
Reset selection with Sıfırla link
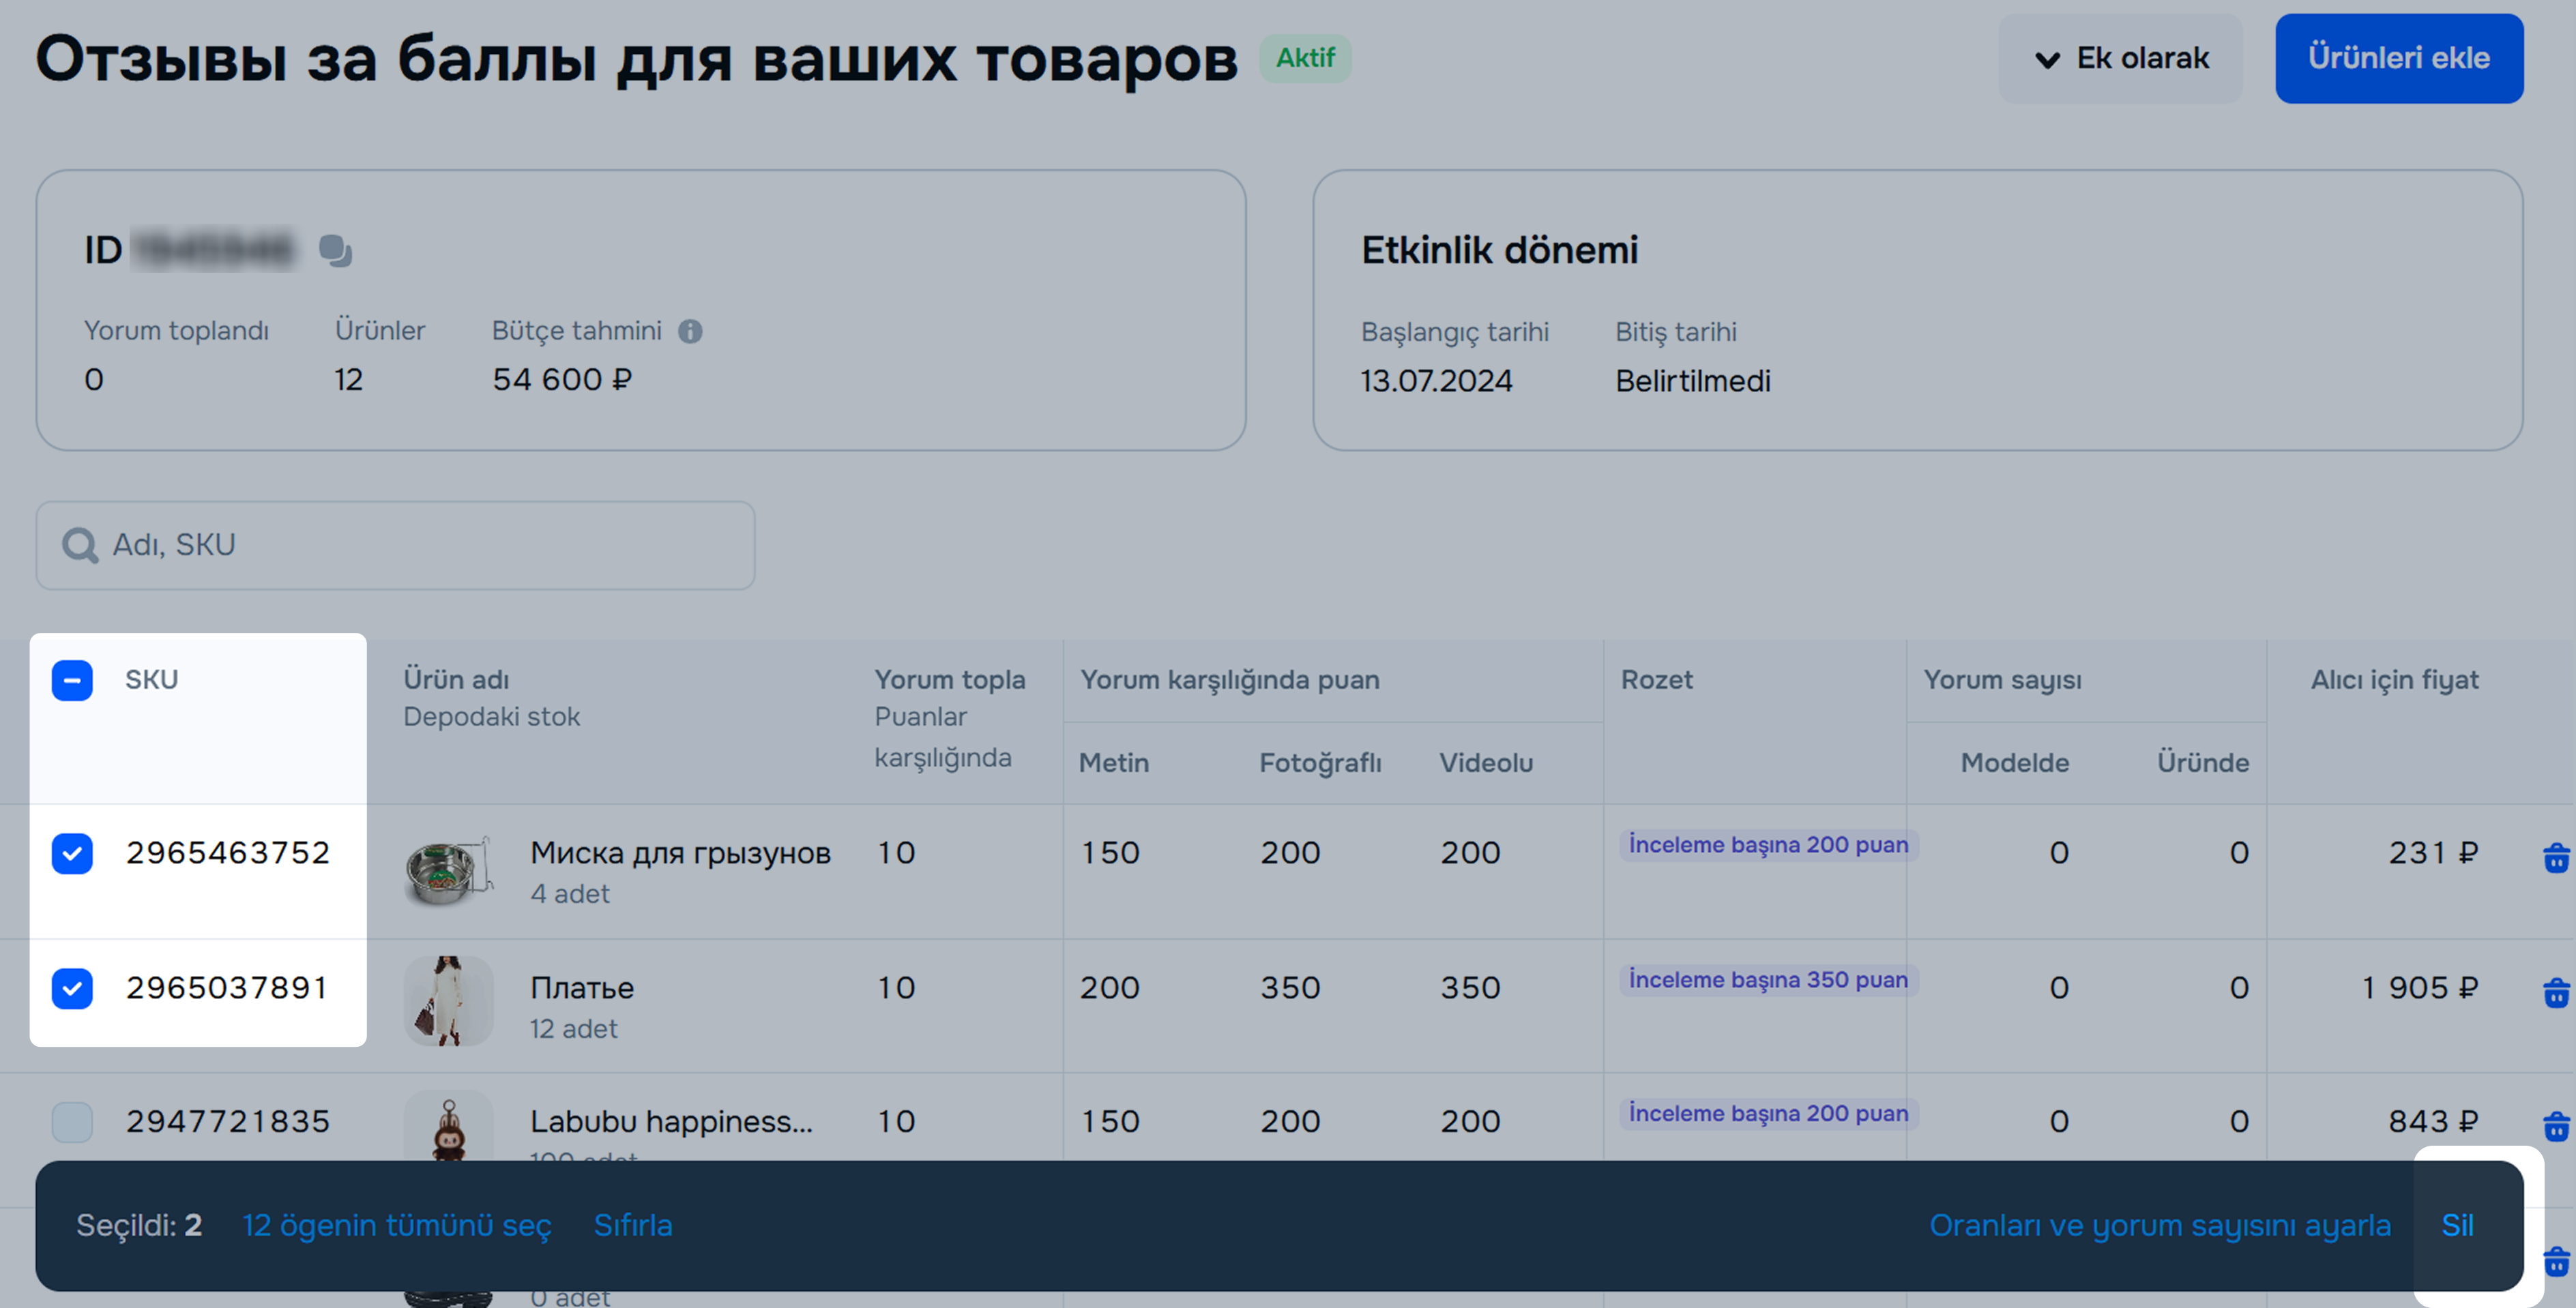(632, 1225)
